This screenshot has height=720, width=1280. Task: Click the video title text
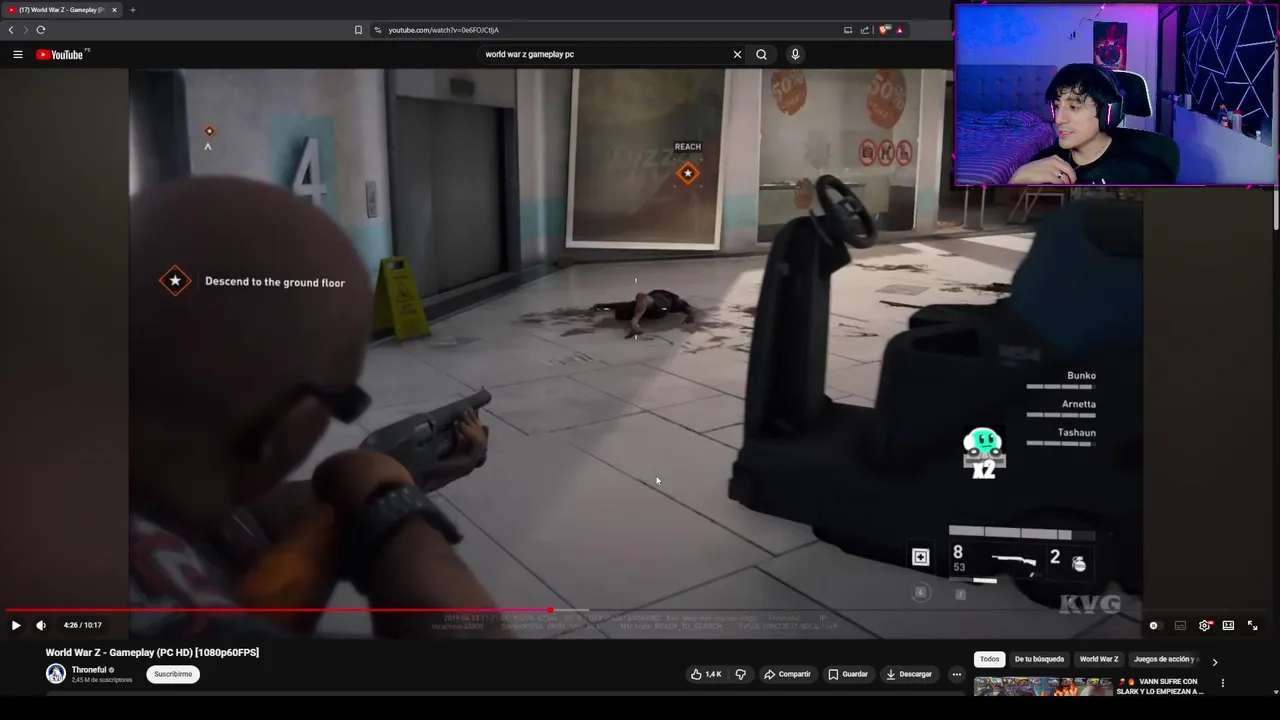152,652
